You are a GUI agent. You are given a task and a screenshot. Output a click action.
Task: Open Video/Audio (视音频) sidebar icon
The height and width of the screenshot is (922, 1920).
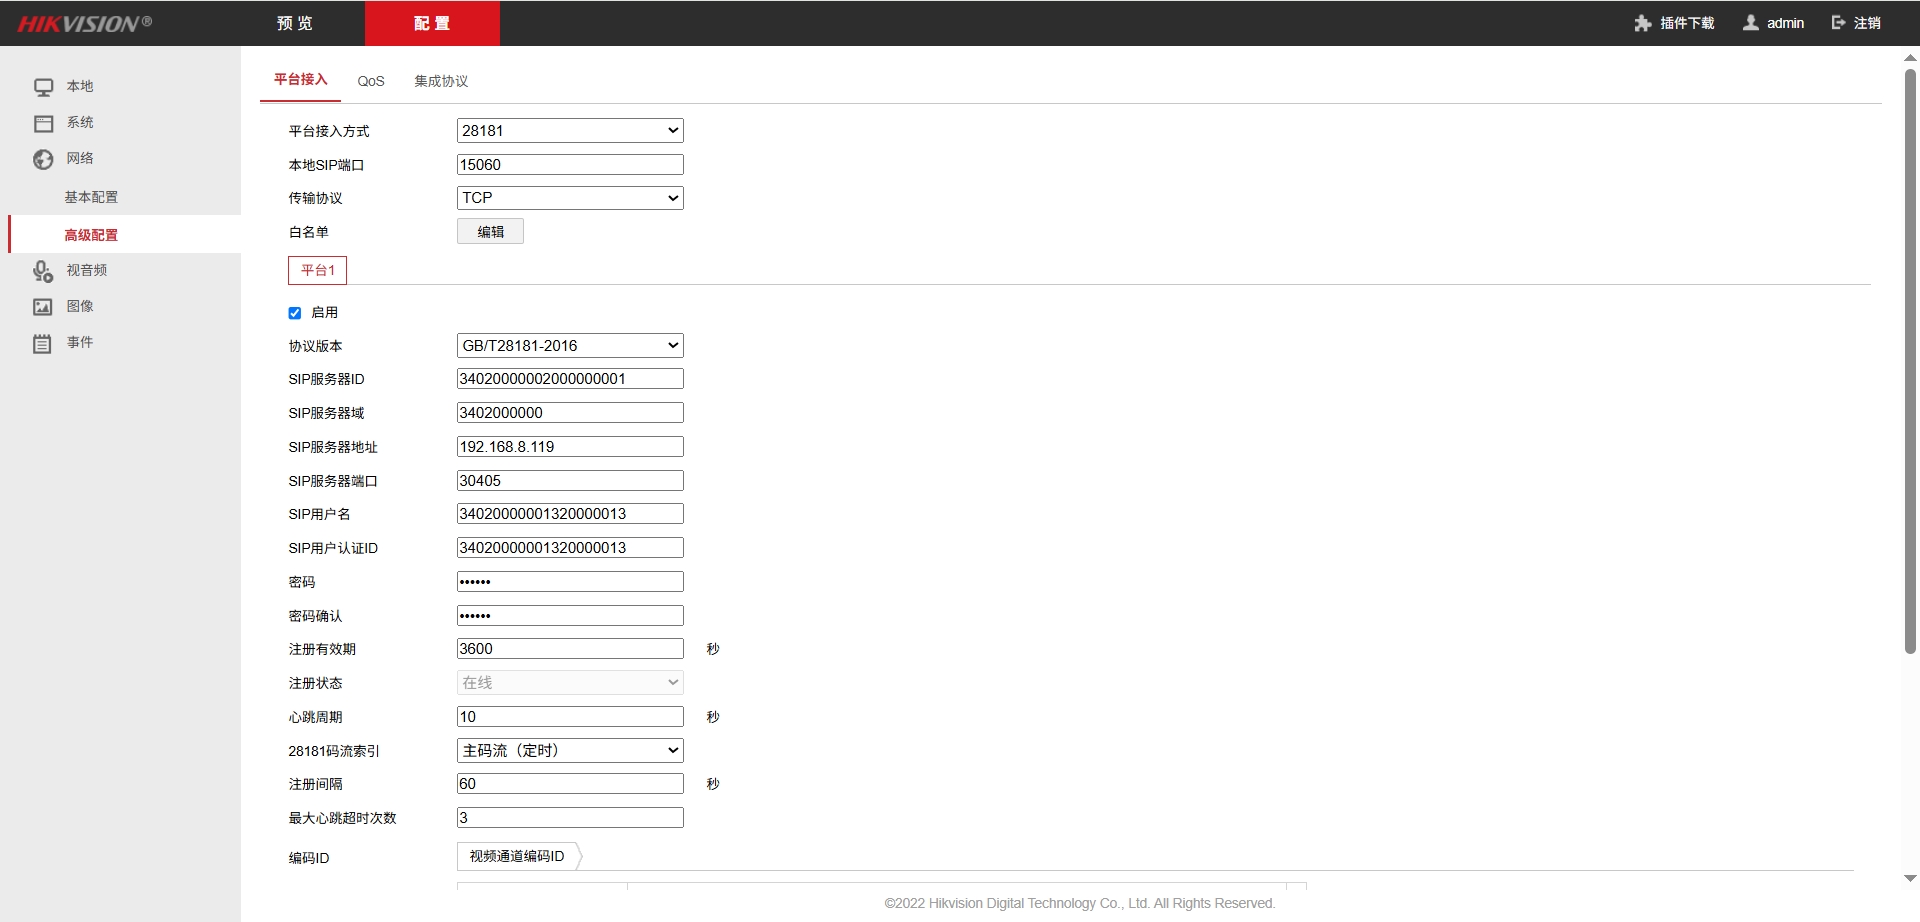point(43,271)
